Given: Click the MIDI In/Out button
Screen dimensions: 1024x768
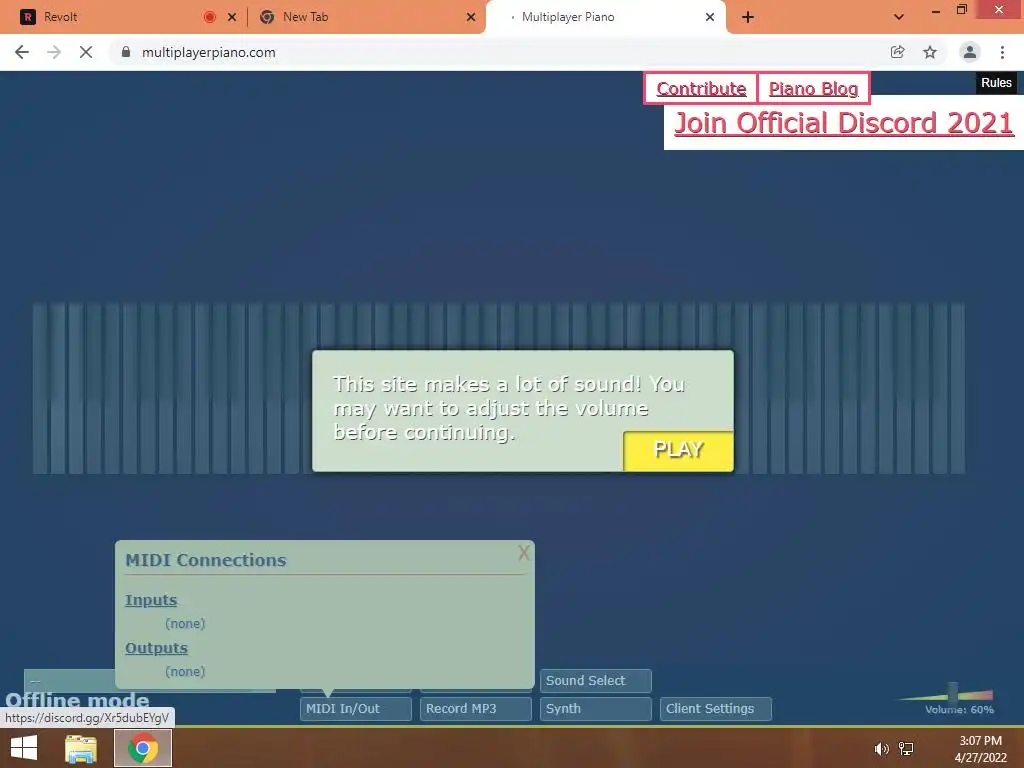Looking at the screenshot, I should pos(355,709).
